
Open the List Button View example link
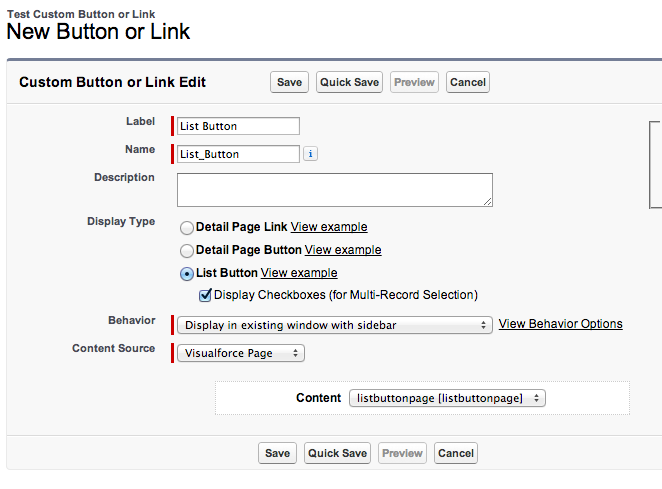[299, 273]
